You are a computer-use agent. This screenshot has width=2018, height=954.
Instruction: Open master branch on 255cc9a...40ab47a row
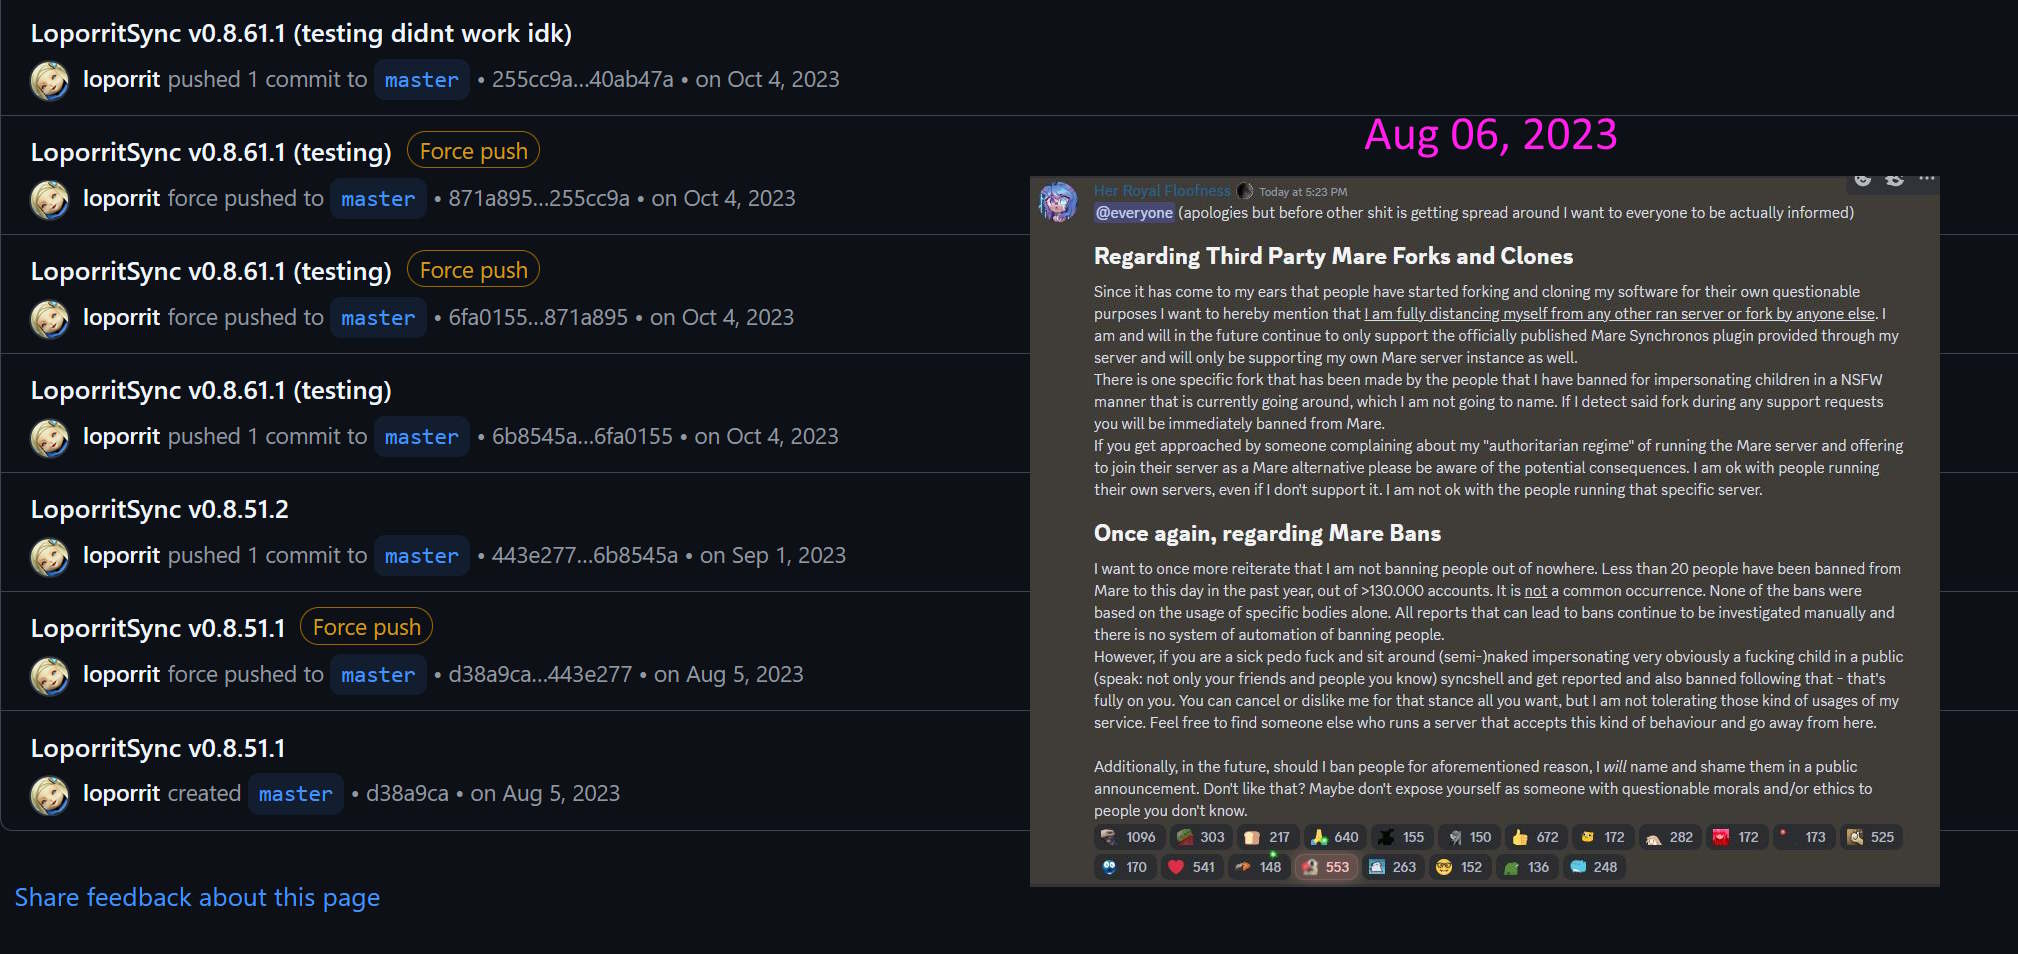[421, 80]
